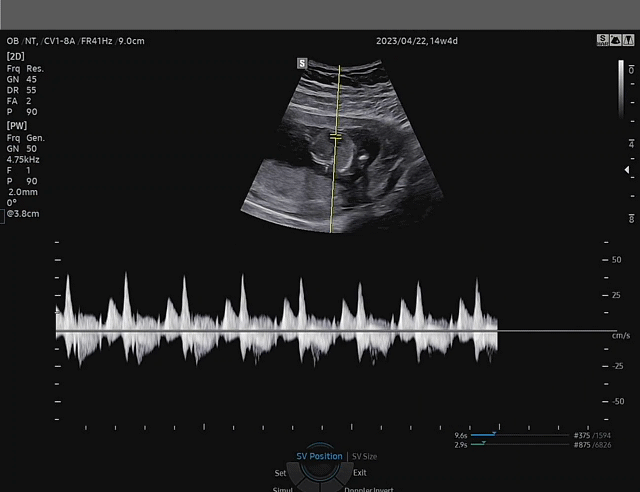Click the '8' depth scale marker
Viewport: 640px width, 492px height.
click(x=631, y=219)
